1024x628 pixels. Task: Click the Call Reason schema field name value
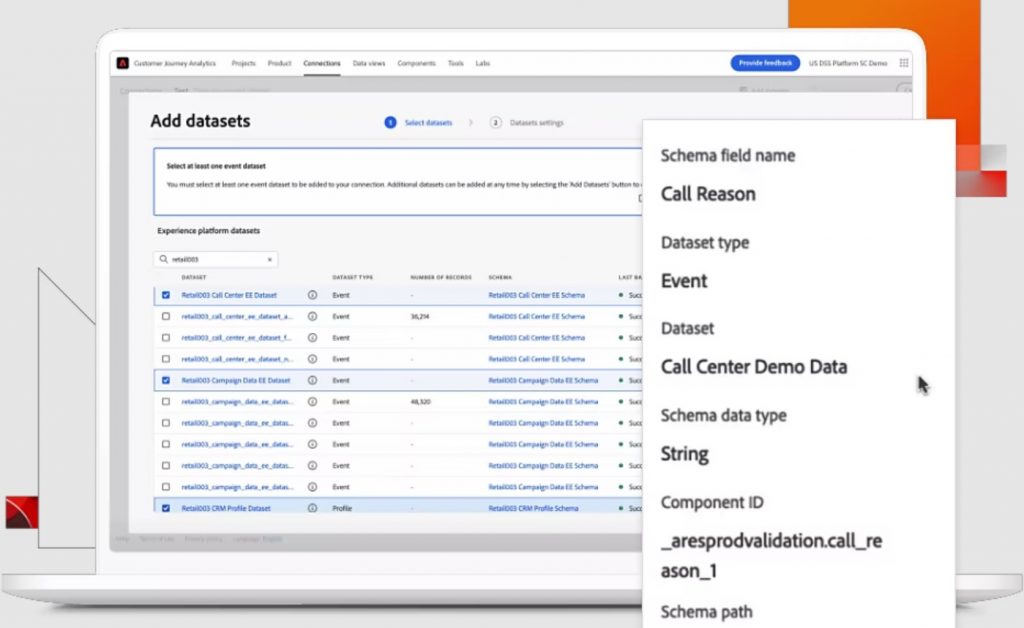tap(708, 194)
